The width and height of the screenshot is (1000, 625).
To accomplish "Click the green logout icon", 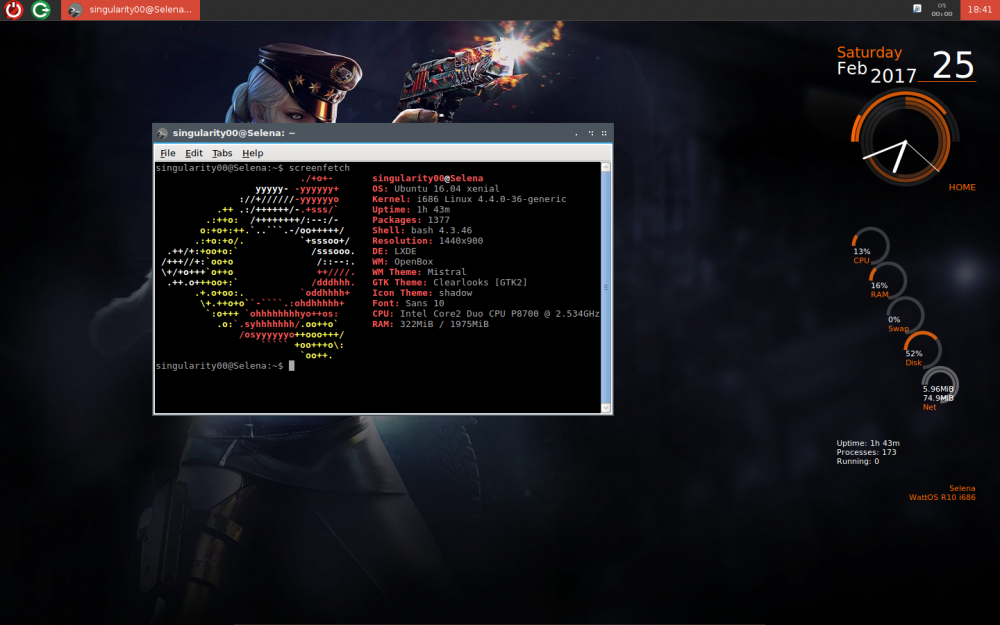I will pos(41,10).
